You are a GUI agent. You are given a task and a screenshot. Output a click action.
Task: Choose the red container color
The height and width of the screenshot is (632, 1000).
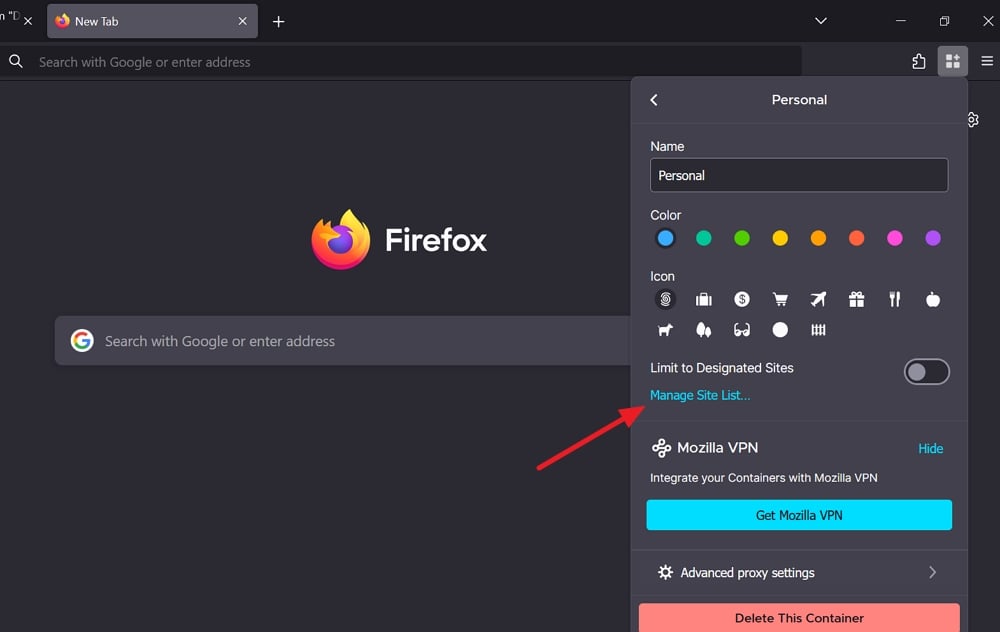[857, 238]
